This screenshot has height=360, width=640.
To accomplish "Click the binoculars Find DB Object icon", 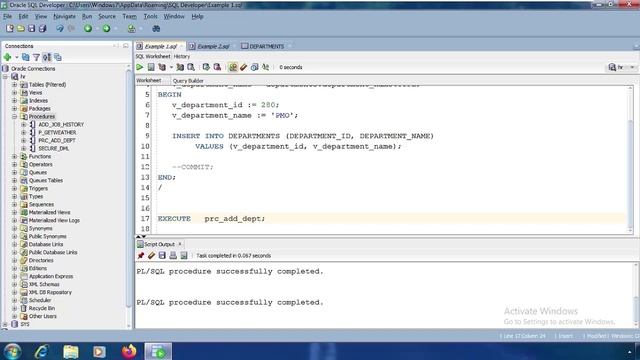I will 156,29.
